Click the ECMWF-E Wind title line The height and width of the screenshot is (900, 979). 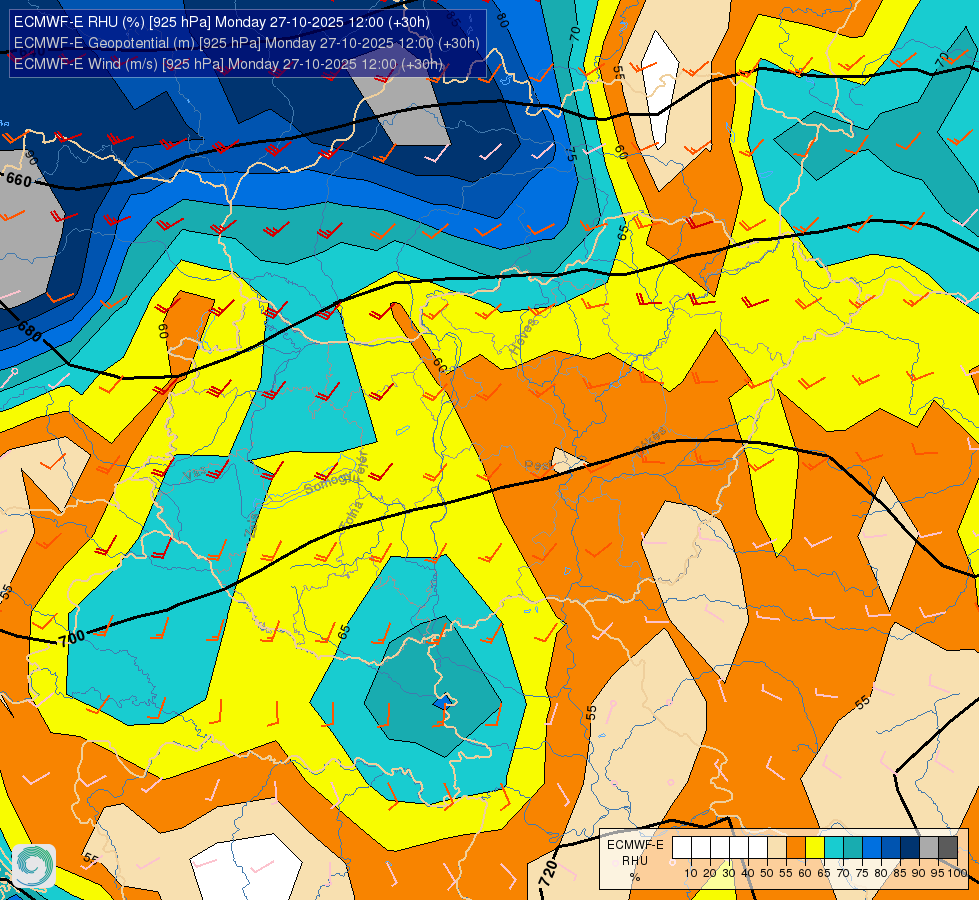pyautogui.click(x=229, y=64)
